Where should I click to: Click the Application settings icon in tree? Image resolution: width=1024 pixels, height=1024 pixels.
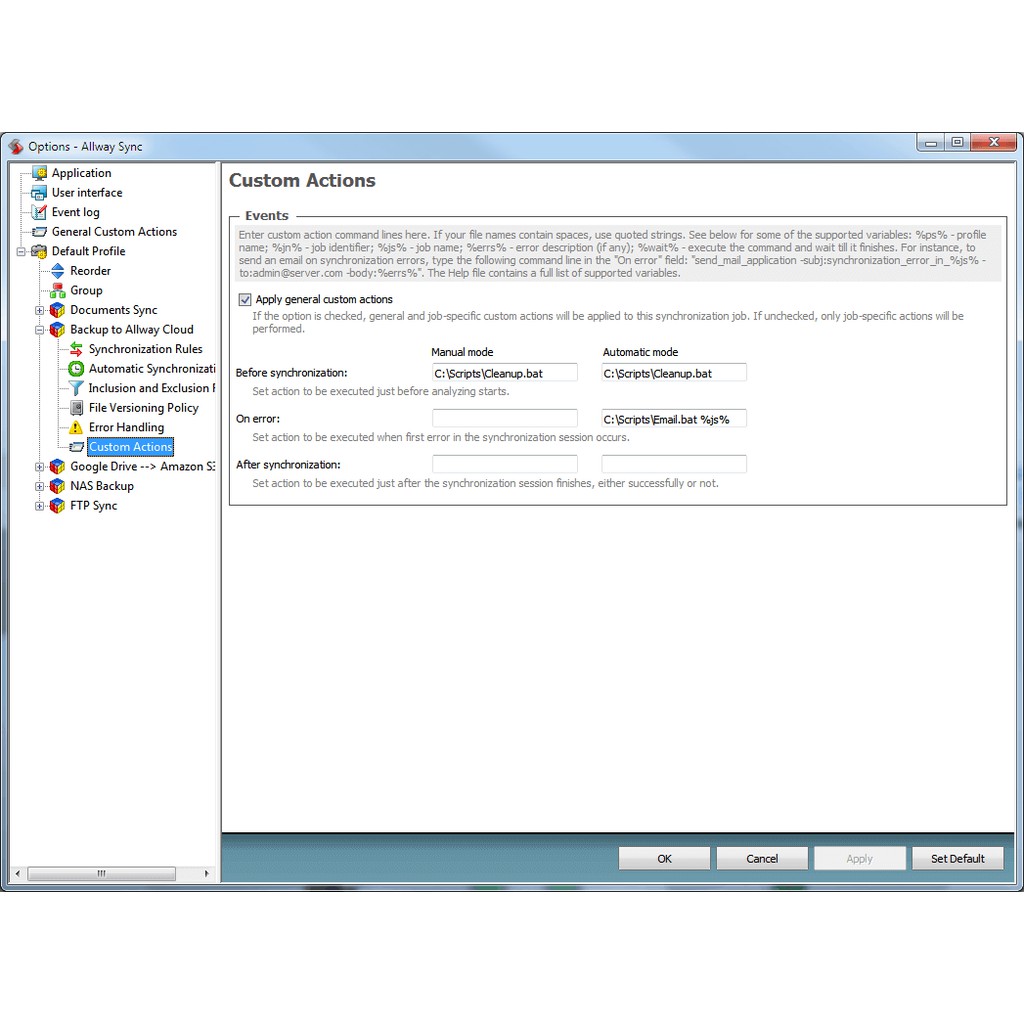(39, 173)
